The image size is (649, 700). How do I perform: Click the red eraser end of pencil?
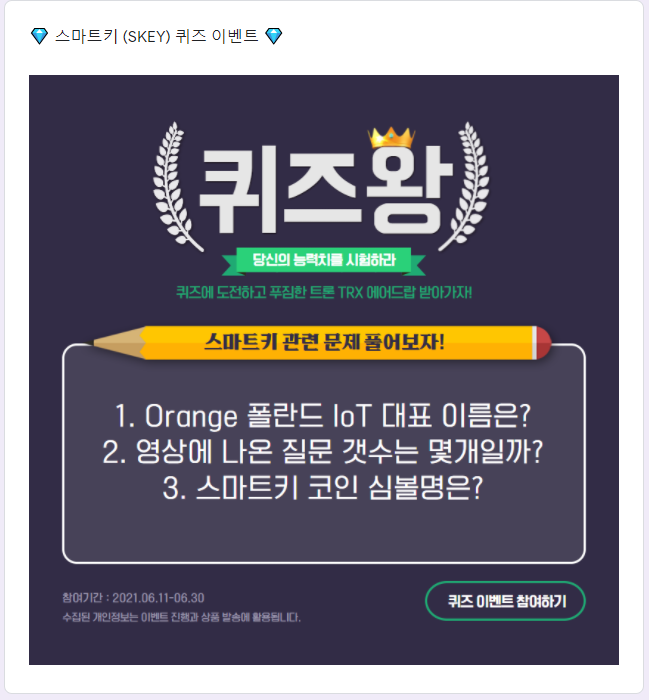[542, 343]
